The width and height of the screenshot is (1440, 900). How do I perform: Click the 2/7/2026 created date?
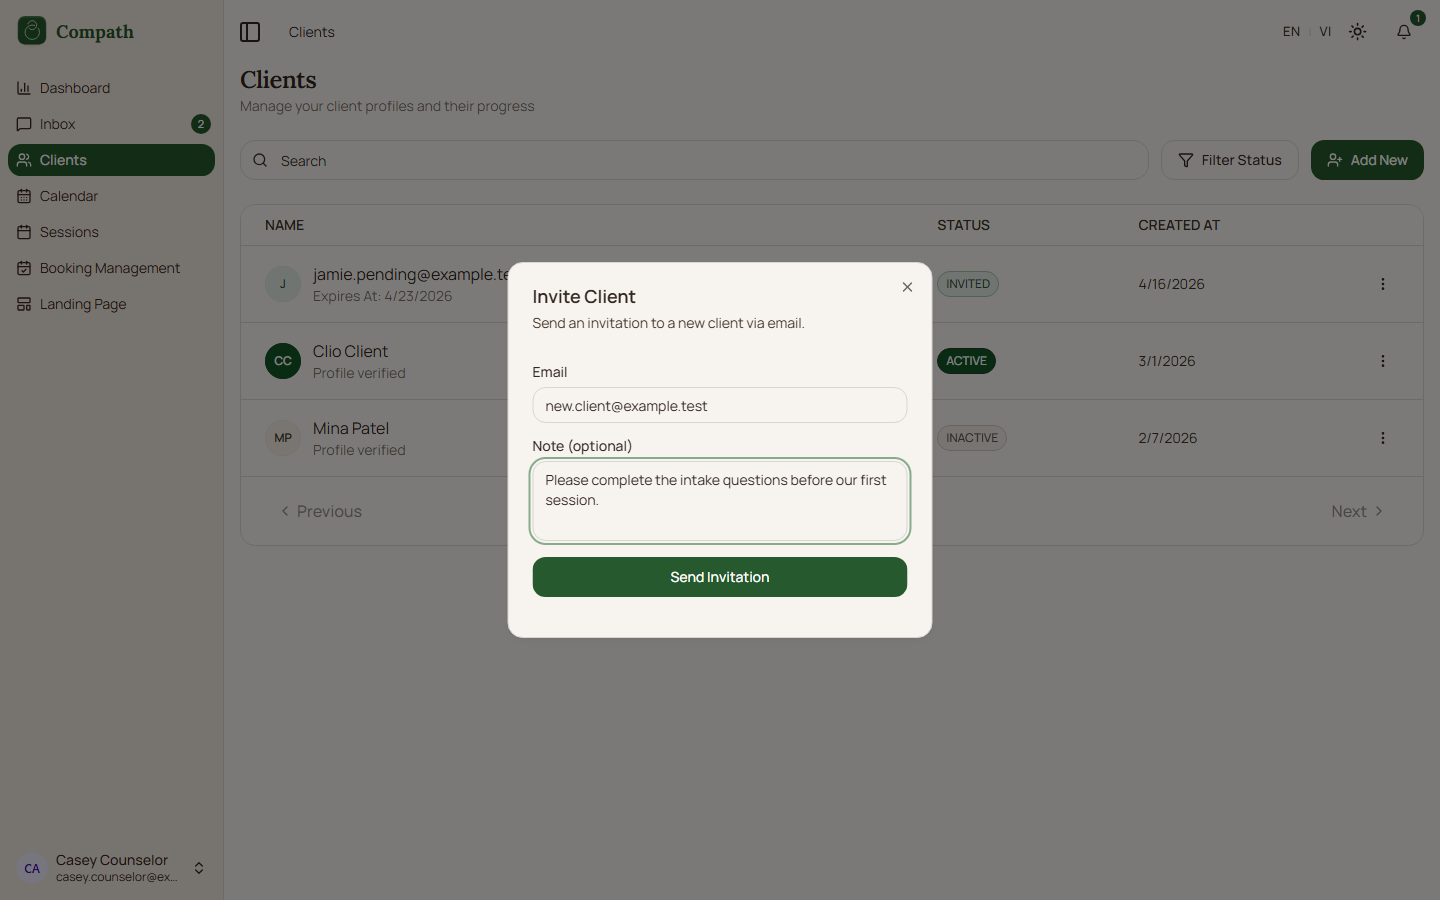(x=1167, y=438)
